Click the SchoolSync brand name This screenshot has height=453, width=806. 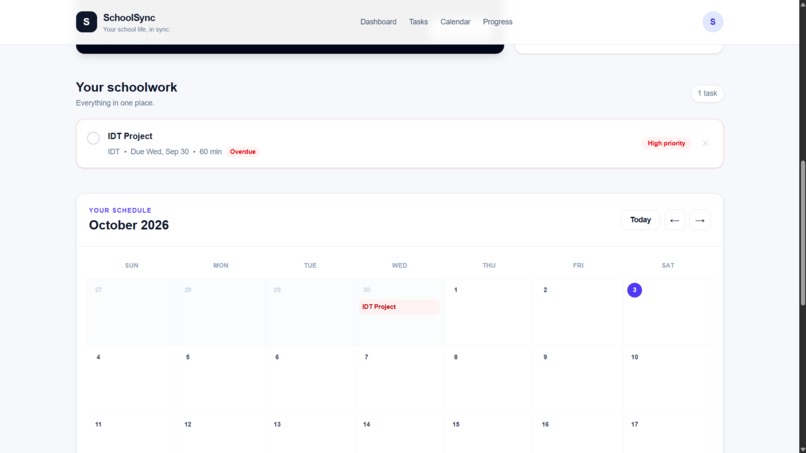pos(129,17)
